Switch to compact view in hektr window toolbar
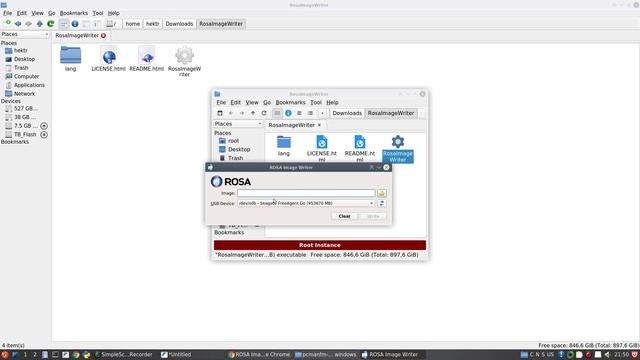Screen dimensions: 640x360 (x=86, y=24)
